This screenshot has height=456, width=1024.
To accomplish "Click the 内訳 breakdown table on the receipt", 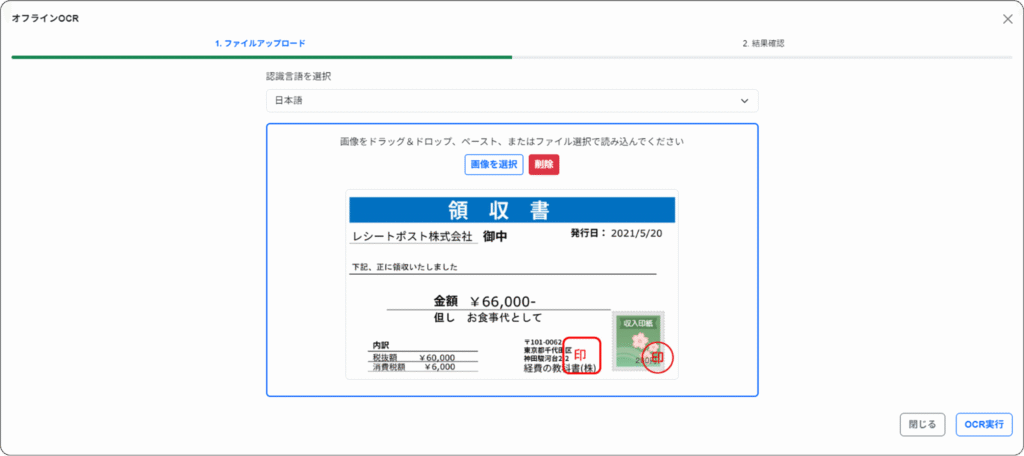I will [423, 357].
